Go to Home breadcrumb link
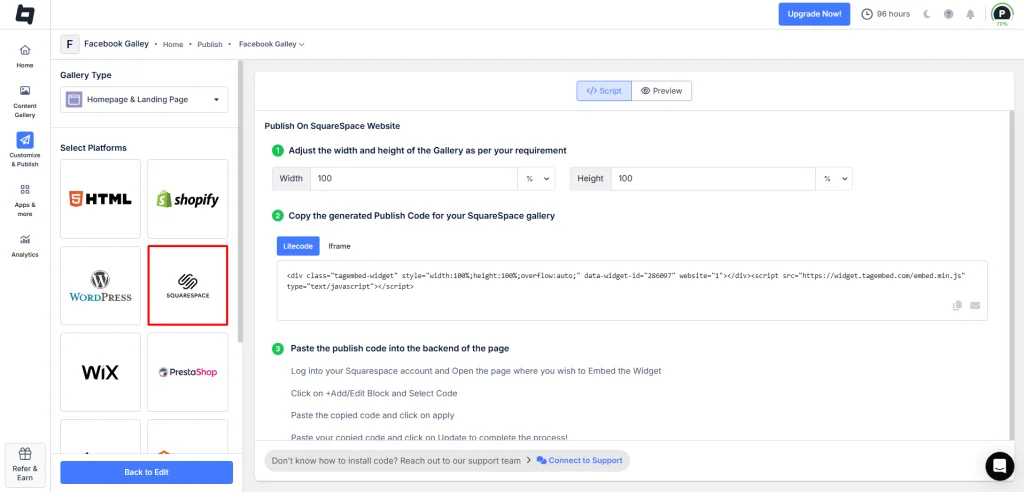Image resolution: width=1024 pixels, height=492 pixels. coord(173,44)
